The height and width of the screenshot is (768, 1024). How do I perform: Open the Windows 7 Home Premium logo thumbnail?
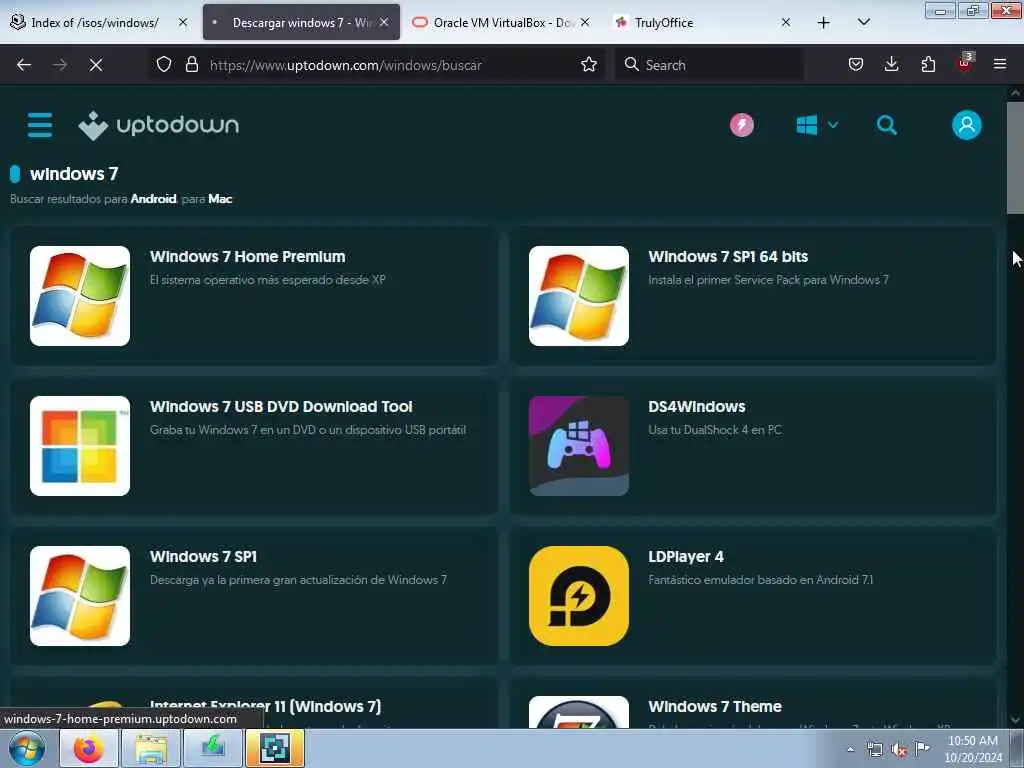80,296
